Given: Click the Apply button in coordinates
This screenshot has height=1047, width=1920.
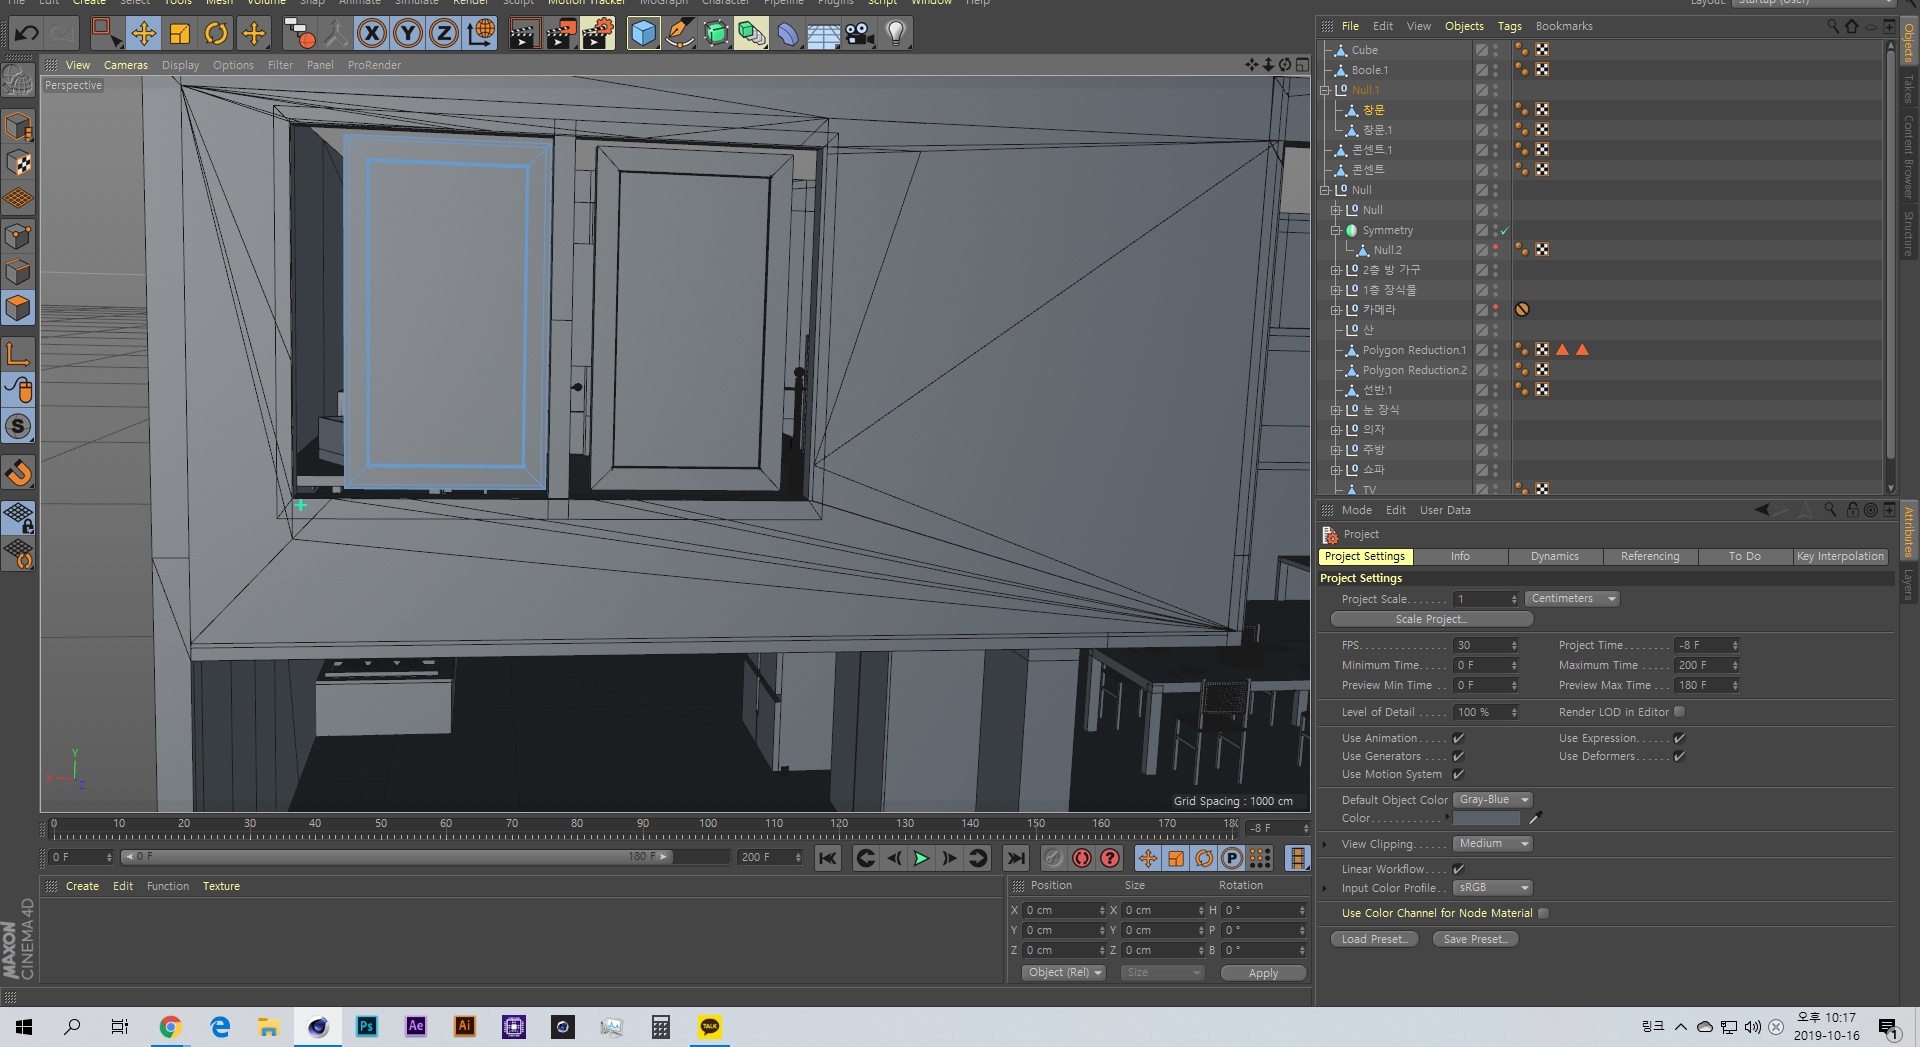Looking at the screenshot, I should click(1263, 973).
